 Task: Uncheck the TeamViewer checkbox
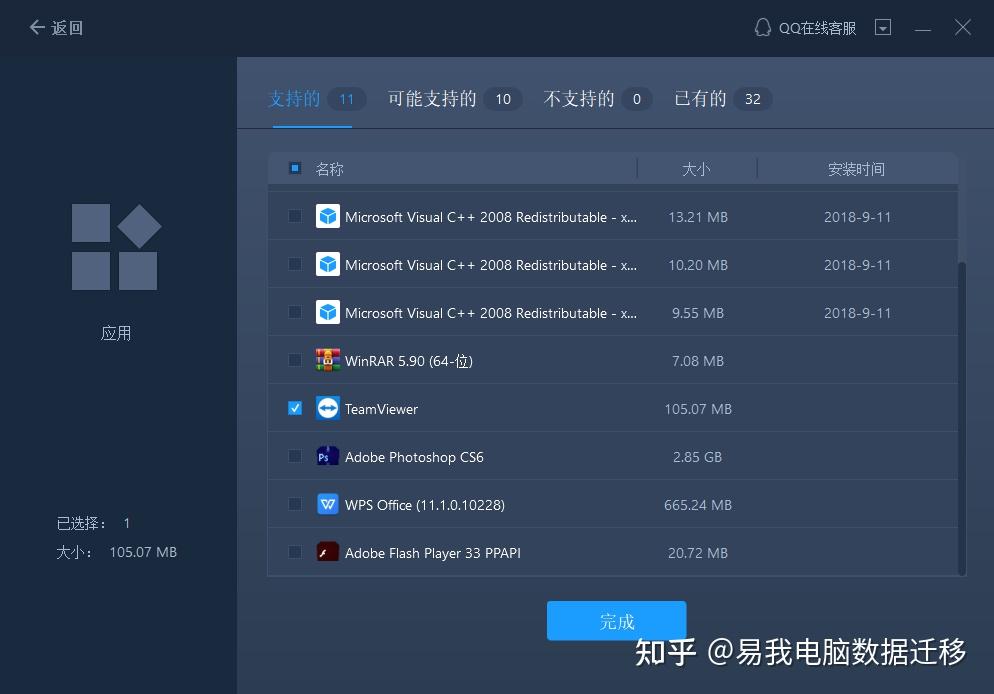point(295,408)
